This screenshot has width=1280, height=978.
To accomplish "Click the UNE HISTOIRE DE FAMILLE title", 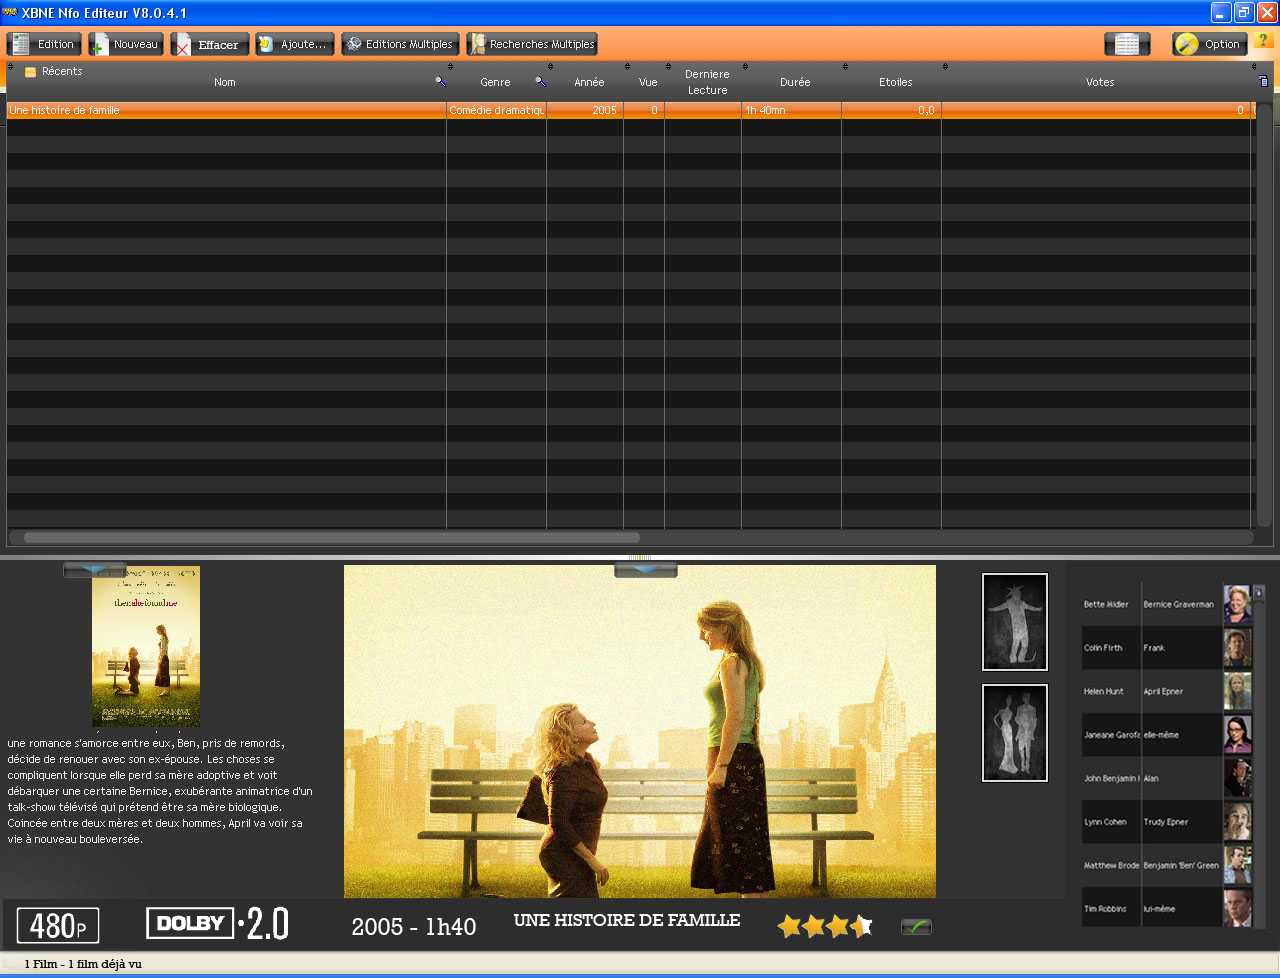I will [x=627, y=920].
